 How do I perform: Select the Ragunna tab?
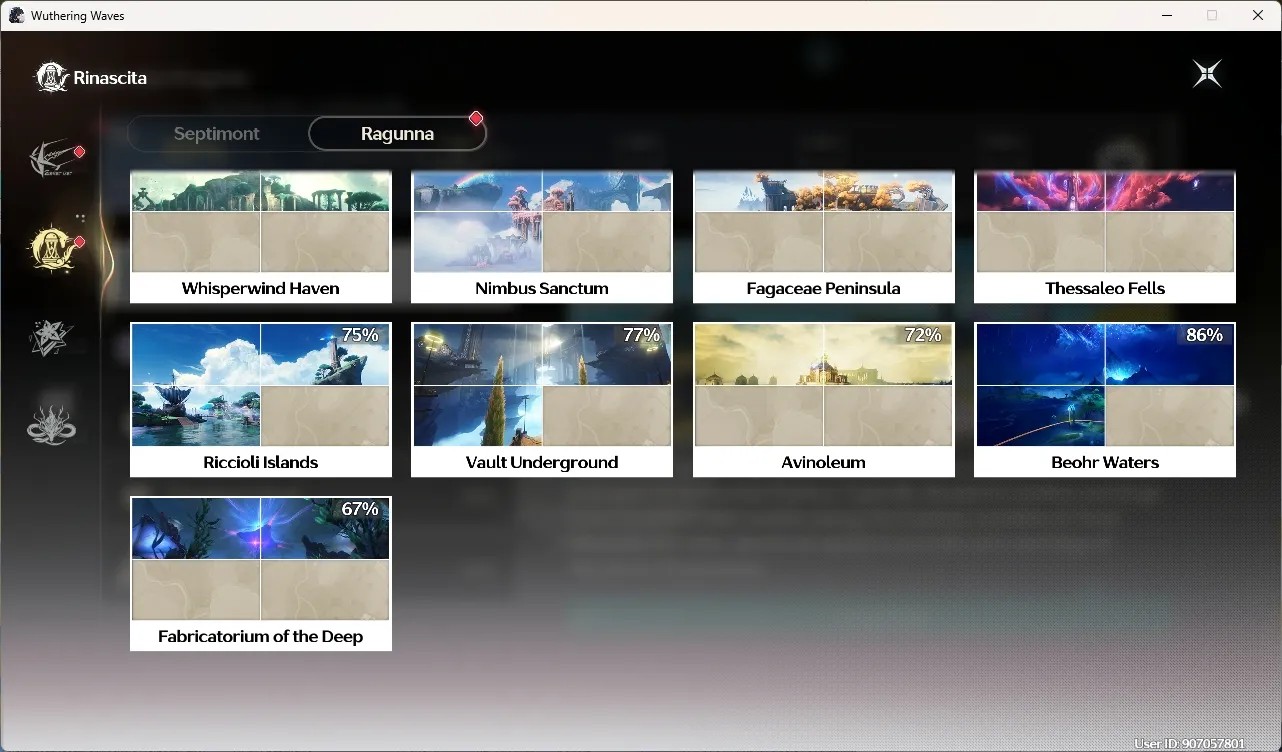[x=397, y=134]
